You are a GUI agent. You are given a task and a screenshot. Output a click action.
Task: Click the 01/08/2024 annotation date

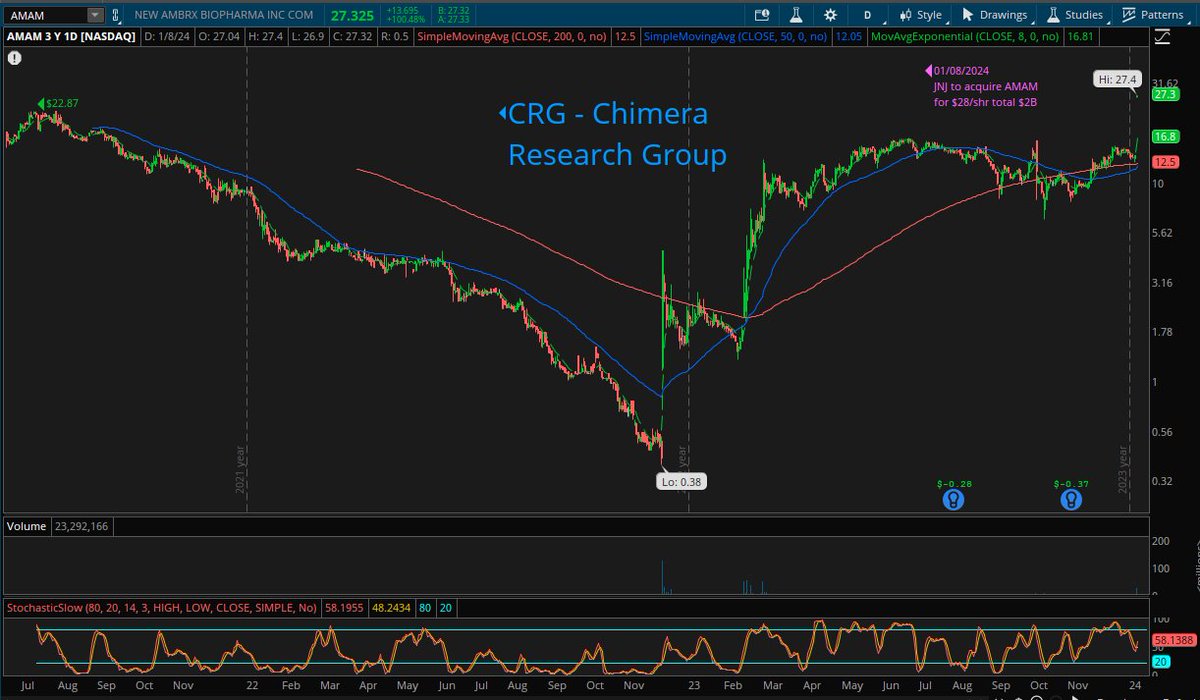click(960, 72)
